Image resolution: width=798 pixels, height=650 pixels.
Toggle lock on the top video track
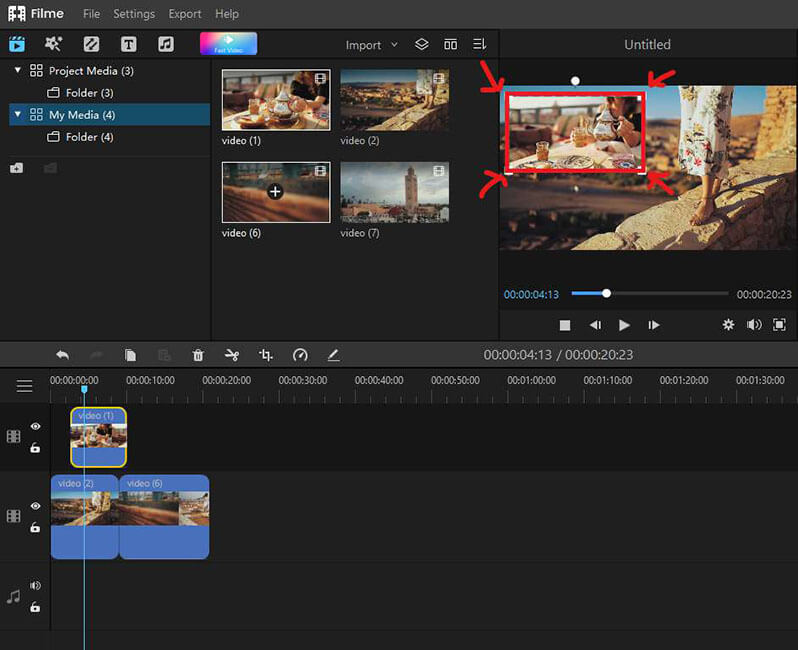tap(35, 448)
